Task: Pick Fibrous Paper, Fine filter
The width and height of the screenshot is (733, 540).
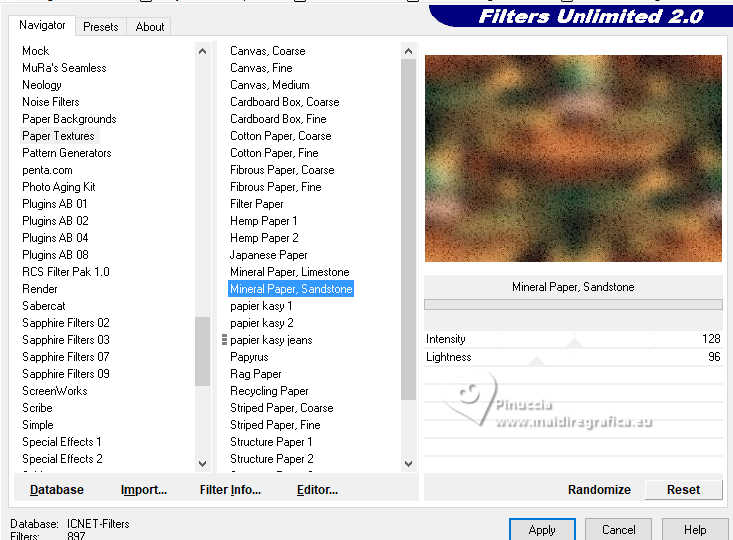Action: (x=275, y=187)
